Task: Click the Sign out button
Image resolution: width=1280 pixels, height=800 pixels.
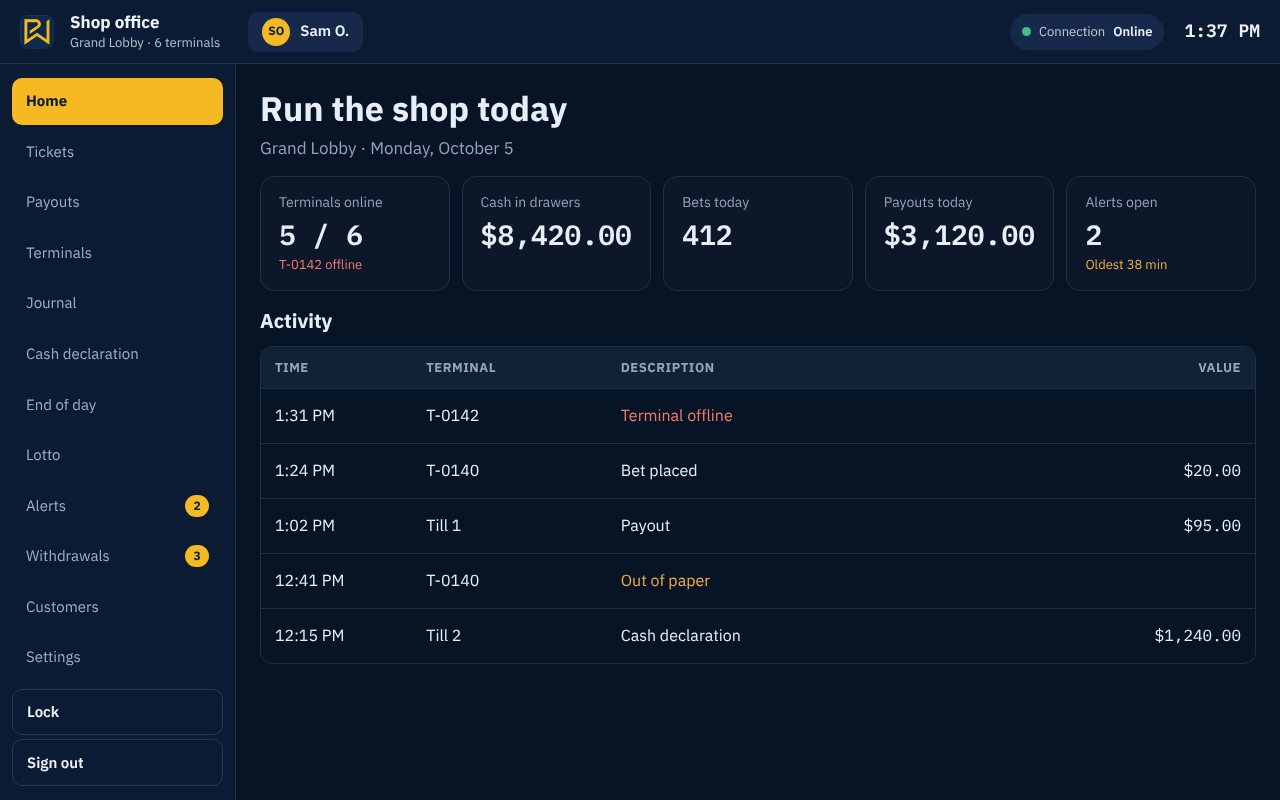Action: [x=117, y=763]
